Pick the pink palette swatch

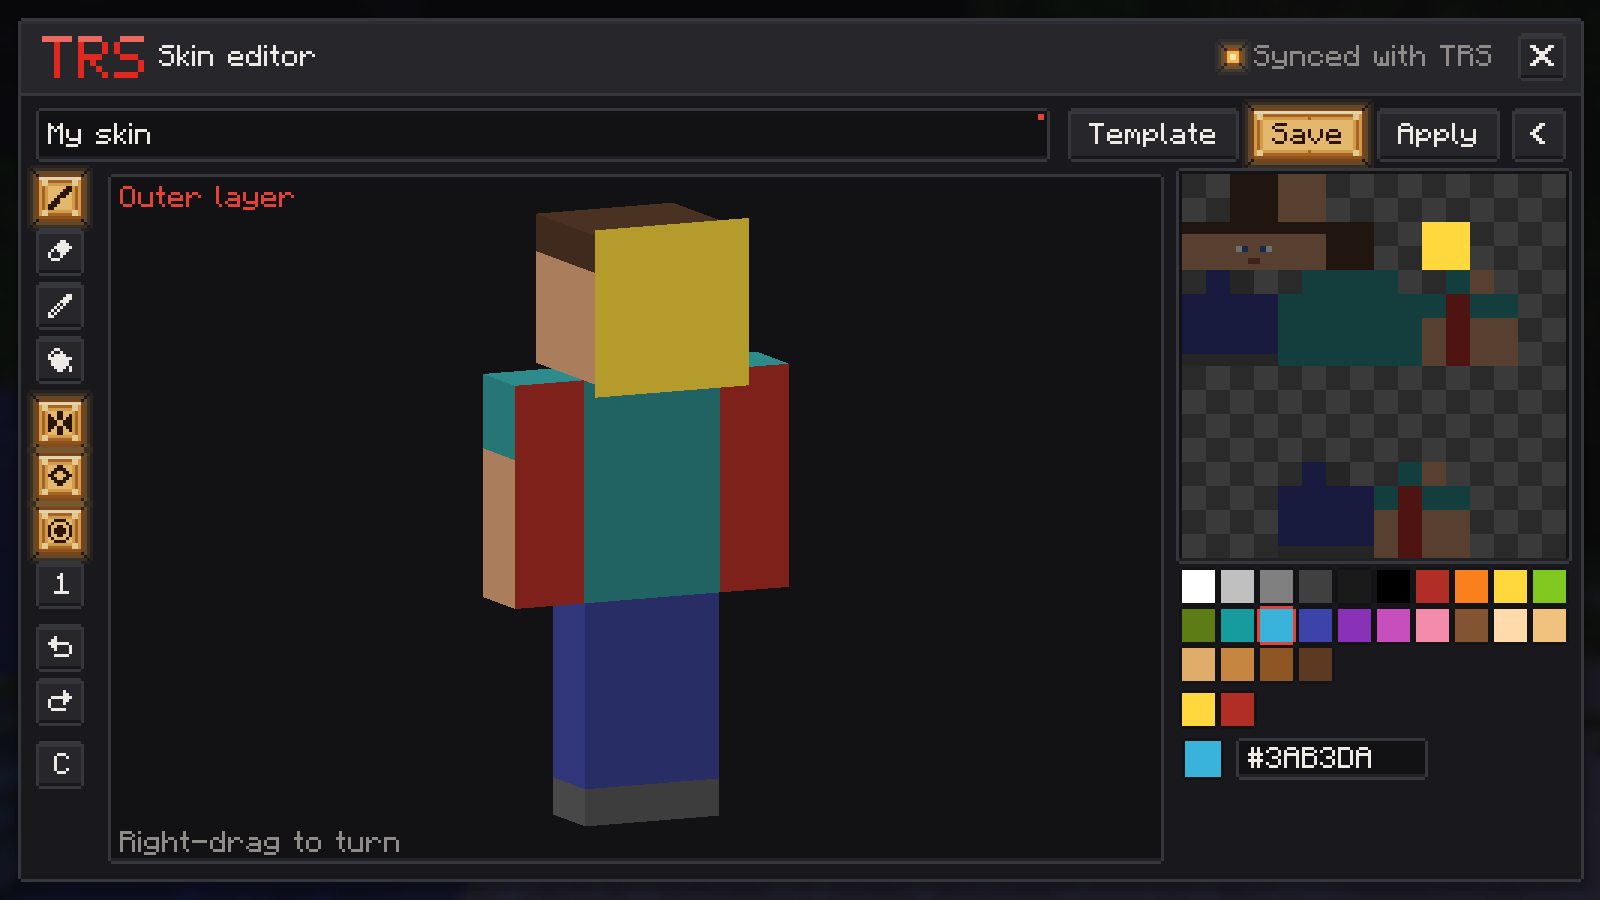click(x=1432, y=626)
